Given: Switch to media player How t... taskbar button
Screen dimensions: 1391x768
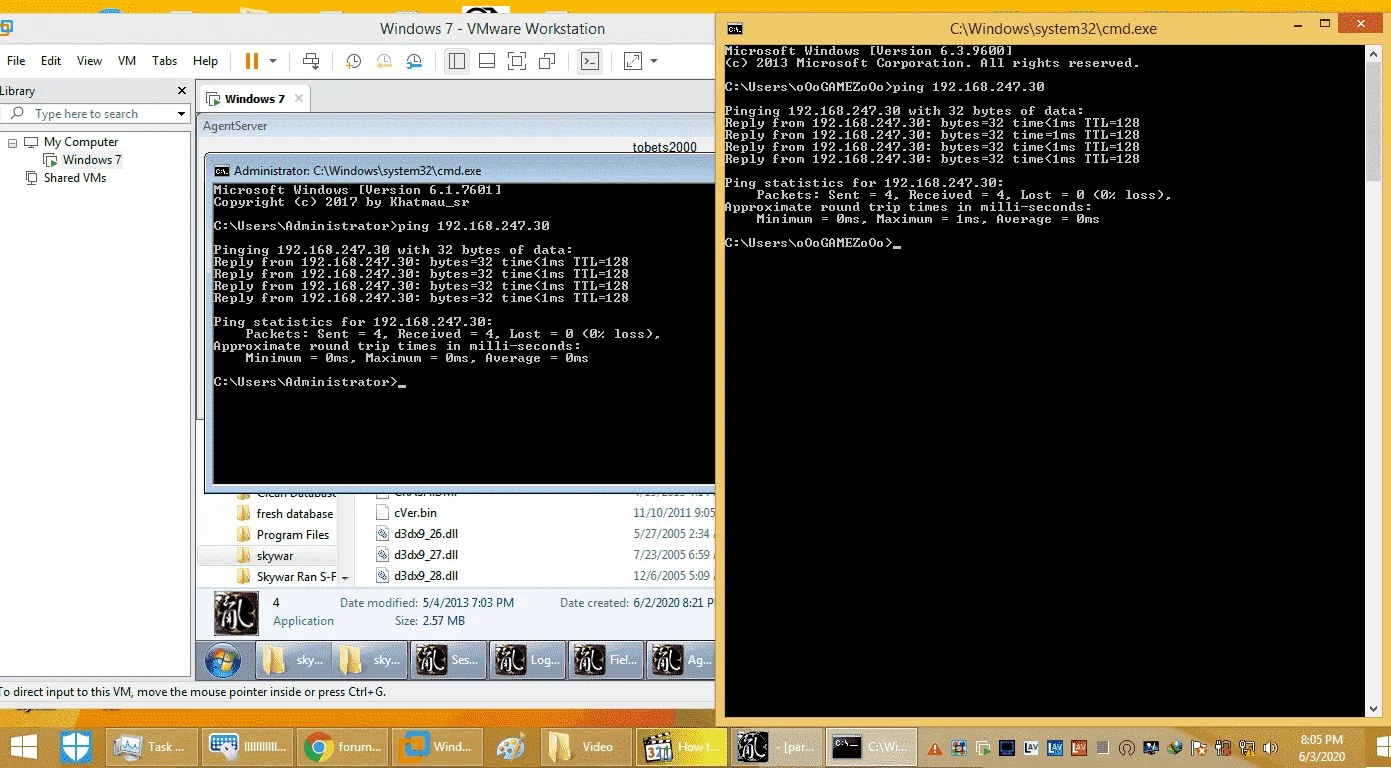Looking at the screenshot, I should [x=681, y=747].
